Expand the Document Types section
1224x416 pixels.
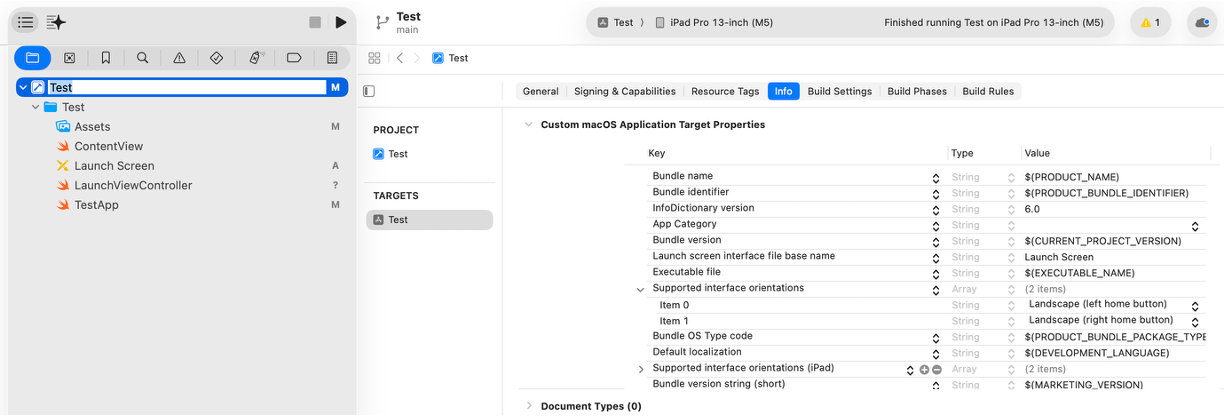pyautogui.click(x=529, y=406)
